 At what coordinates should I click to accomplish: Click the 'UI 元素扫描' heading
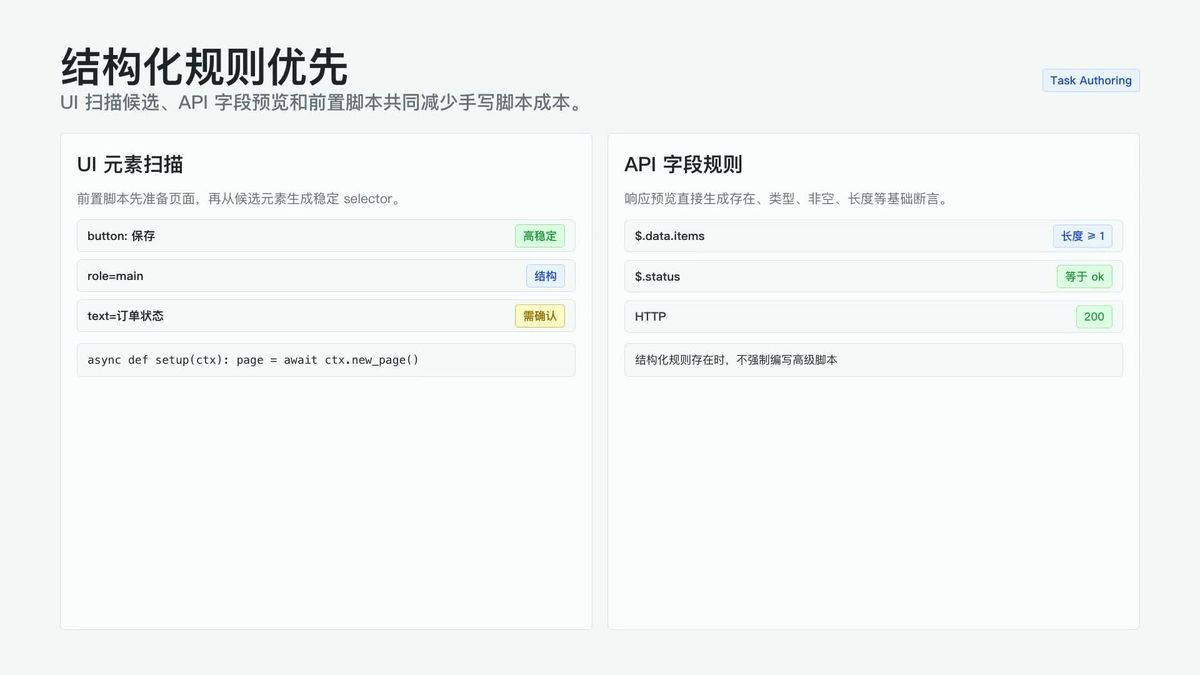[x=130, y=165]
